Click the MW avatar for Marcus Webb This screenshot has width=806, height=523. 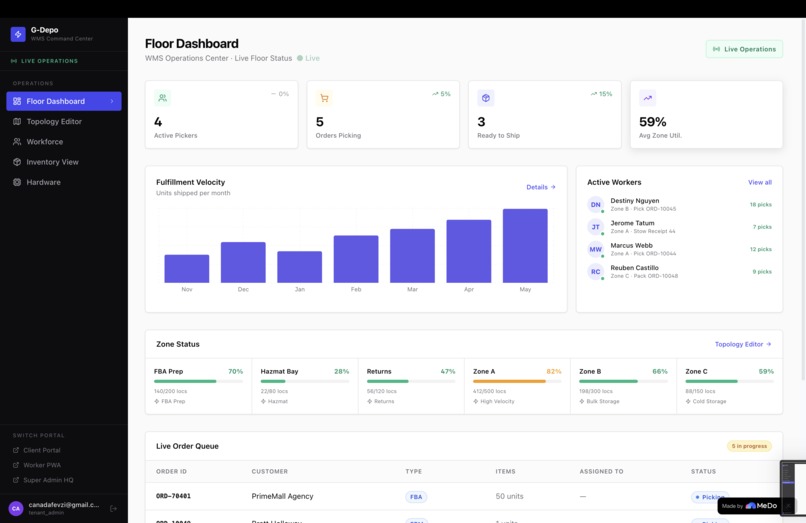tap(595, 249)
